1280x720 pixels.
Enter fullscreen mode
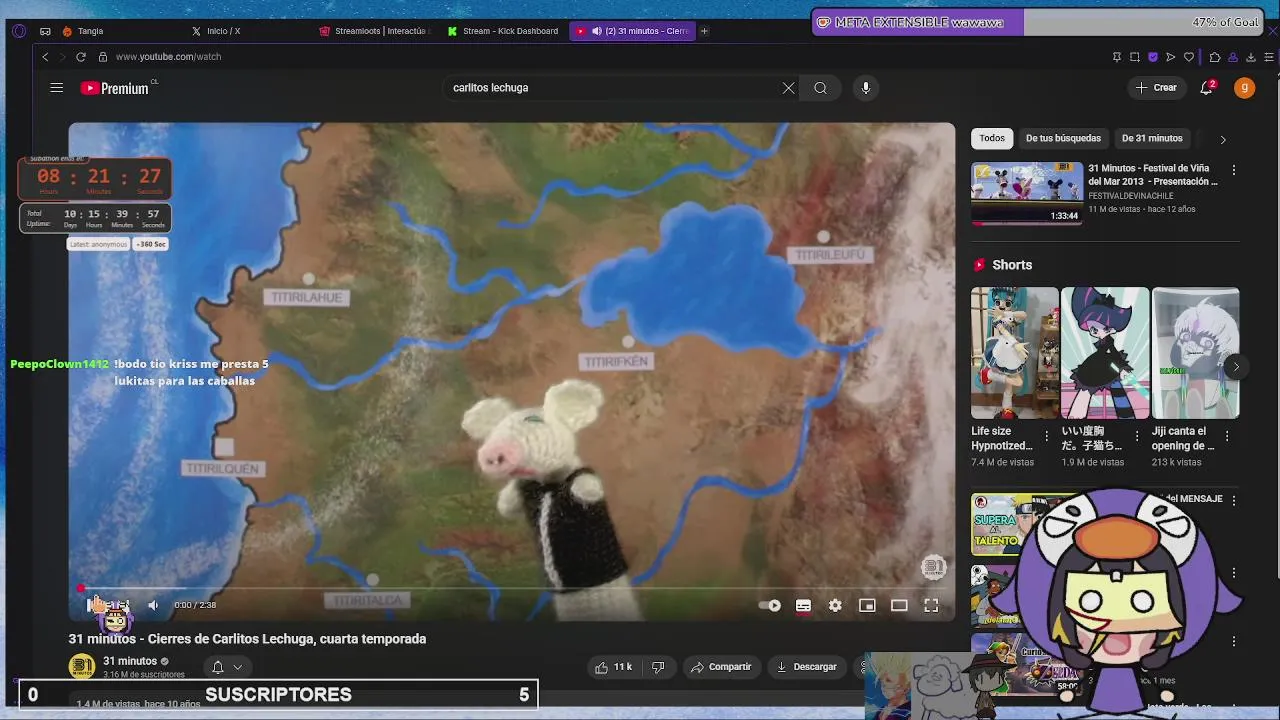[x=931, y=605]
